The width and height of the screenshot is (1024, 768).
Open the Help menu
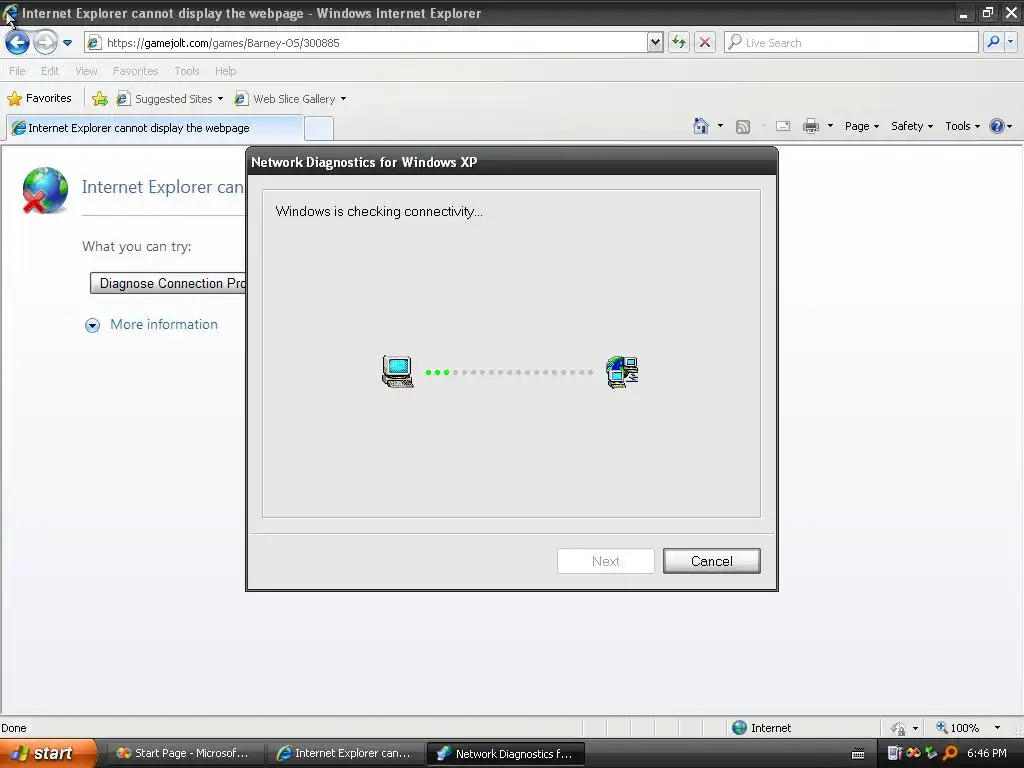[225, 71]
